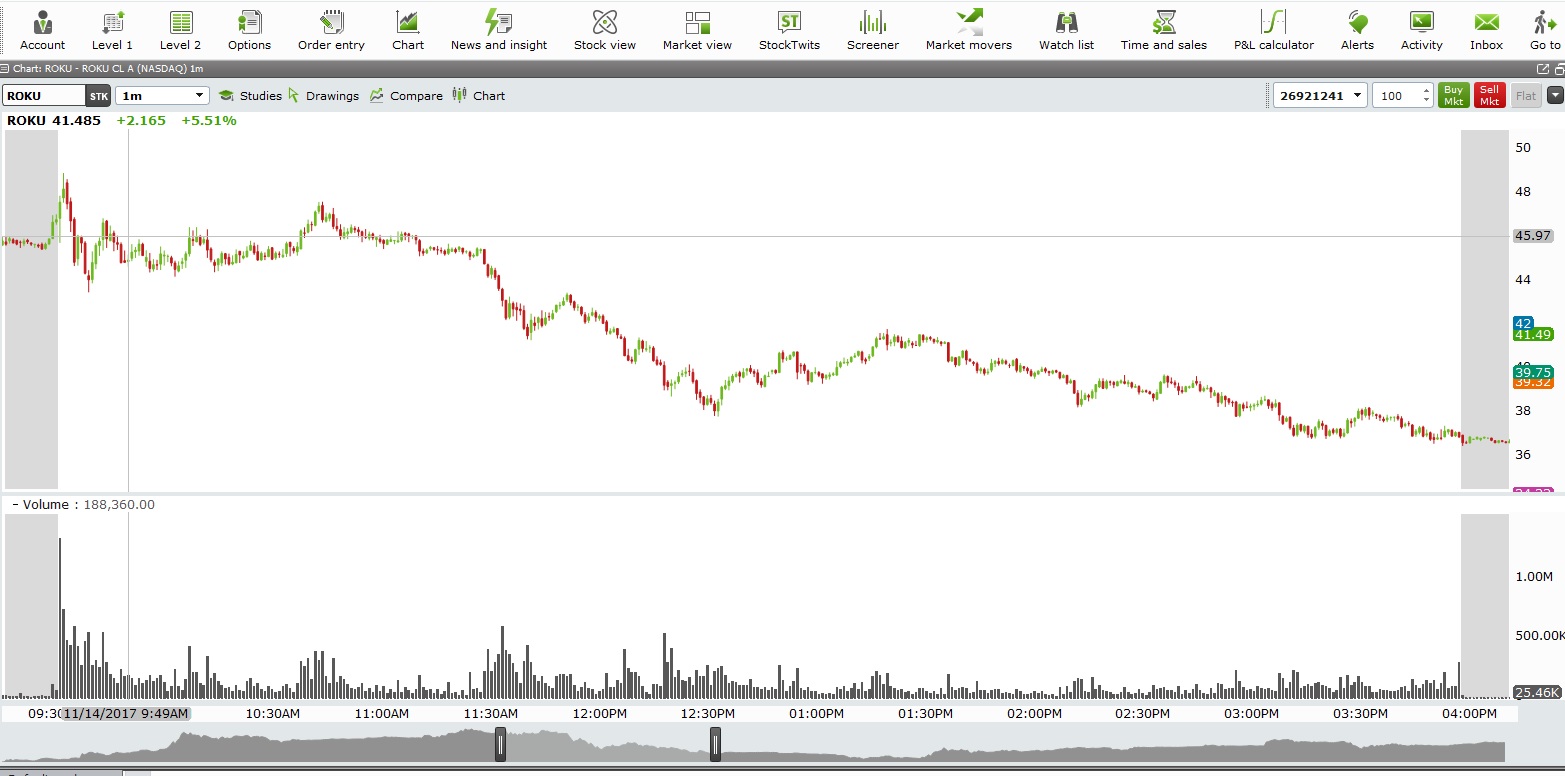Open the Chart type menu beside Compare
The height and width of the screenshot is (776, 1565).
coord(479,96)
